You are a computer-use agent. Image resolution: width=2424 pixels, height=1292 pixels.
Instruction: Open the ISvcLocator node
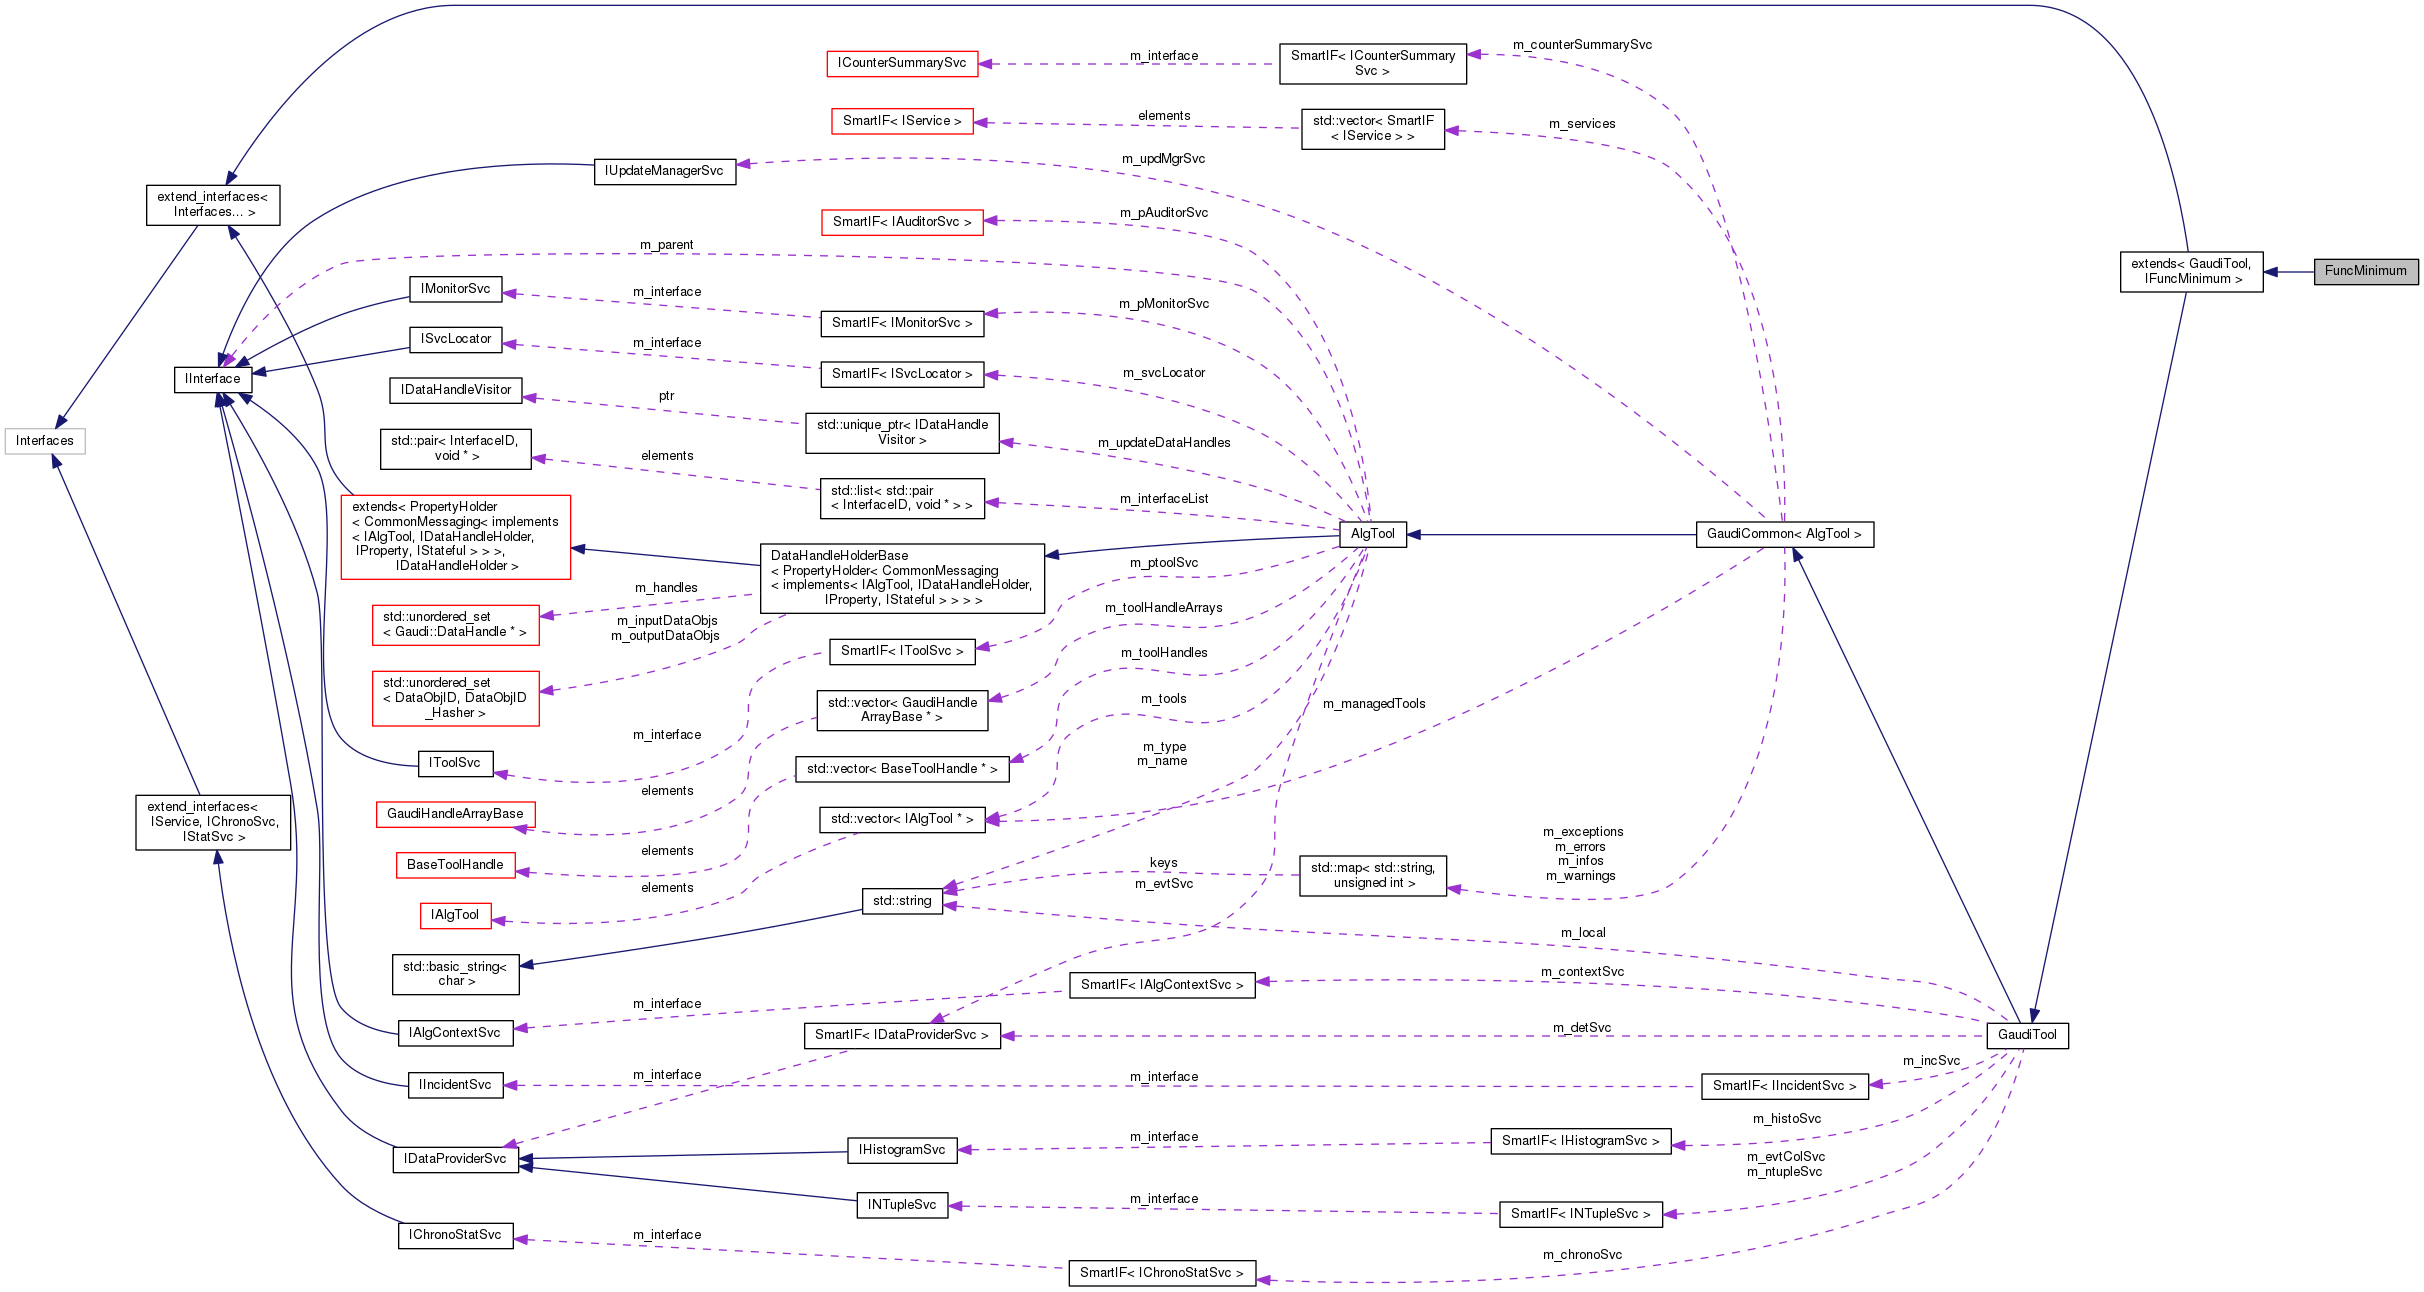454,339
